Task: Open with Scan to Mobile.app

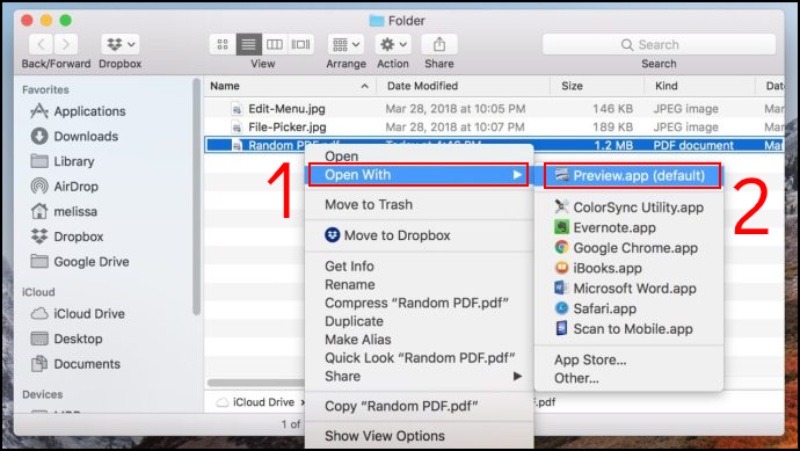Action: [629, 329]
